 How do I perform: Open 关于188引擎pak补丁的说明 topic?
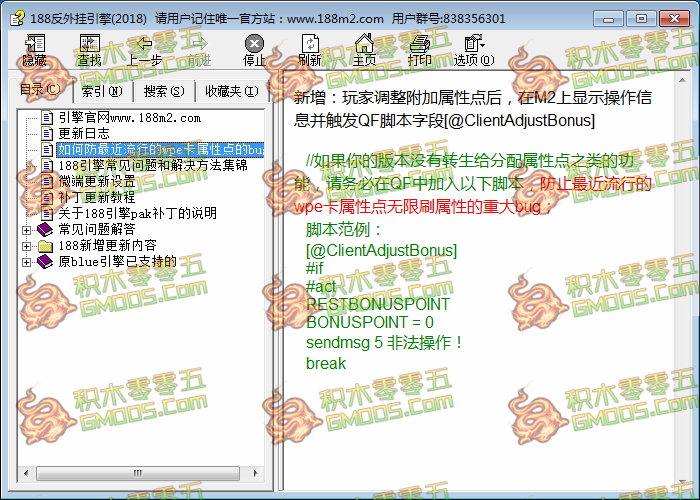coord(138,213)
